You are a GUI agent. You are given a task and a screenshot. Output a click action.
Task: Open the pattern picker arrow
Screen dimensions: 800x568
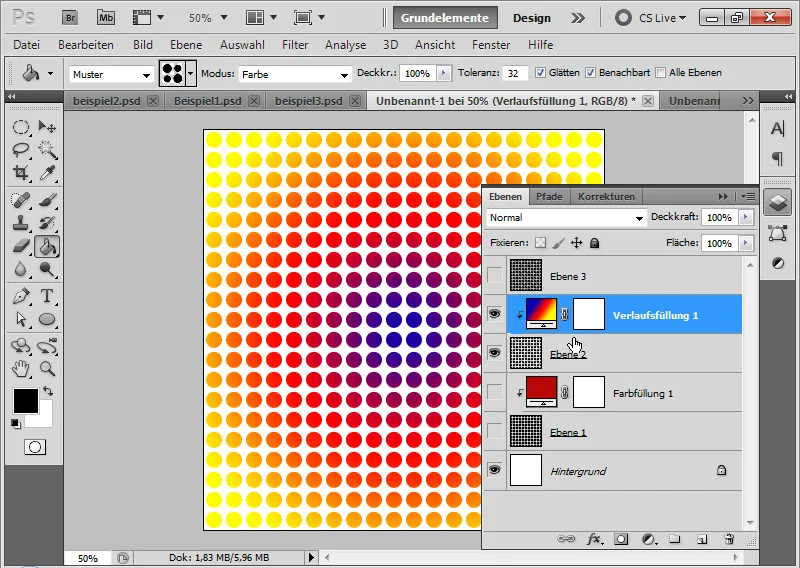coord(191,74)
